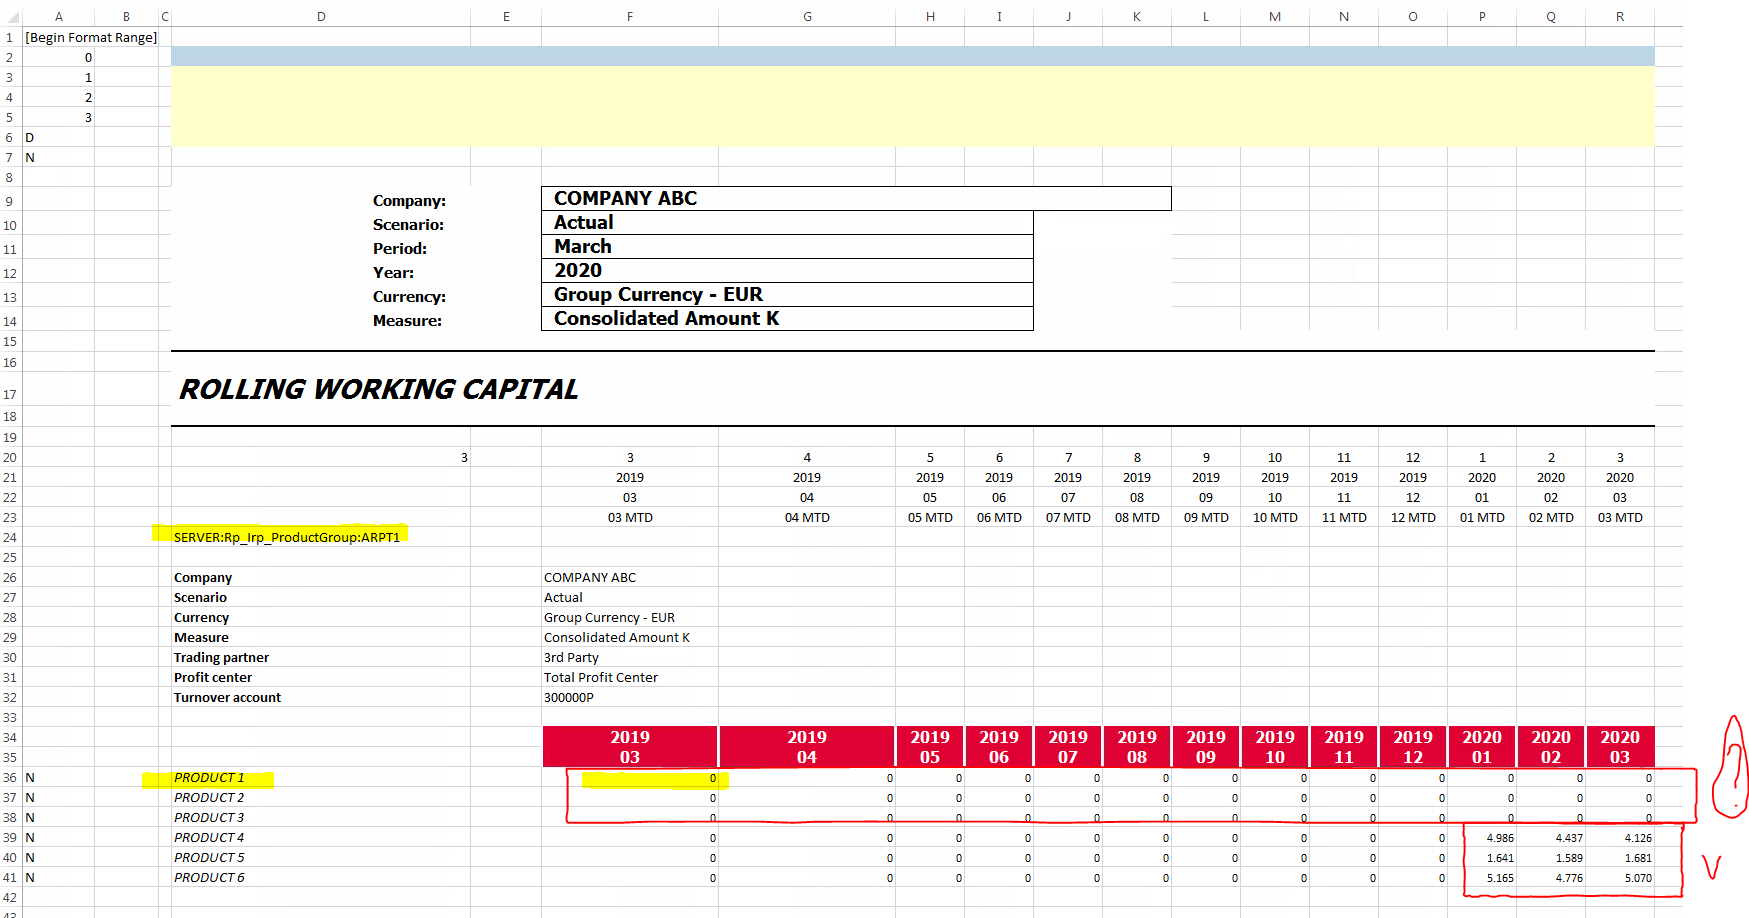This screenshot has width=1749, height=918.
Task: Click the red 2020 02 column header
Action: (1551, 747)
